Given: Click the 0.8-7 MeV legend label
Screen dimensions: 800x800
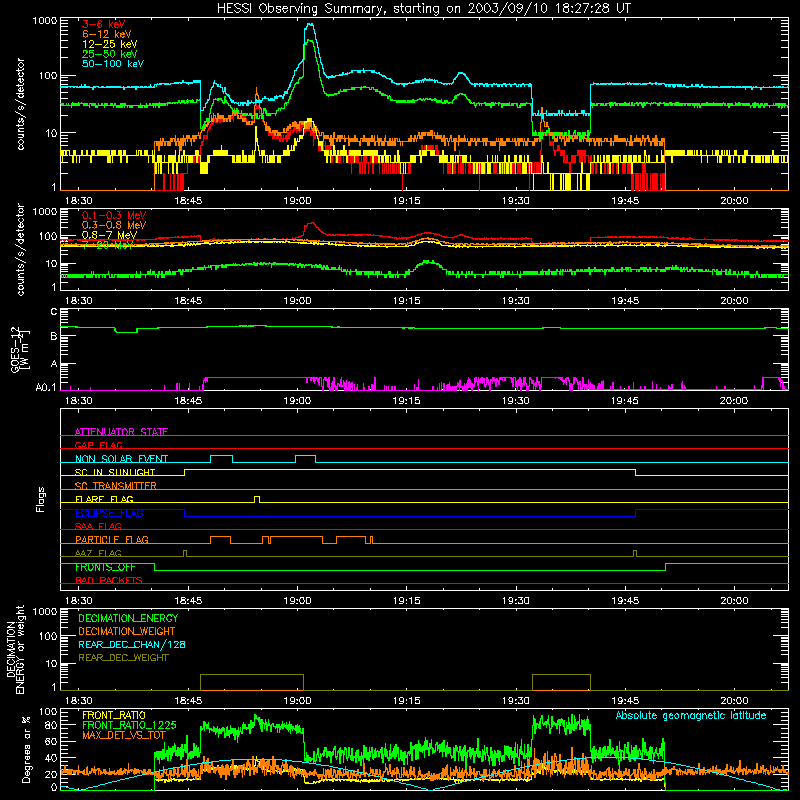Looking at the screenshot, I should (x=110, y=235).
